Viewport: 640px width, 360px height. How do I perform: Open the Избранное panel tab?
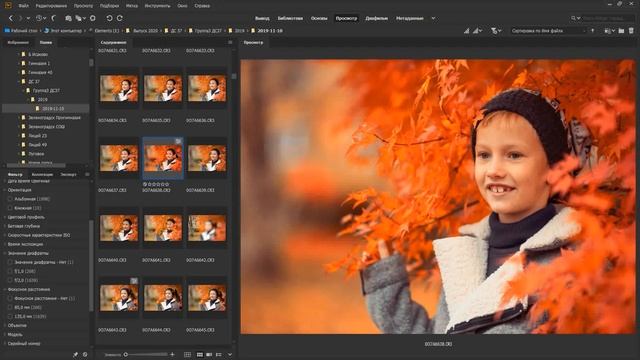18,42
